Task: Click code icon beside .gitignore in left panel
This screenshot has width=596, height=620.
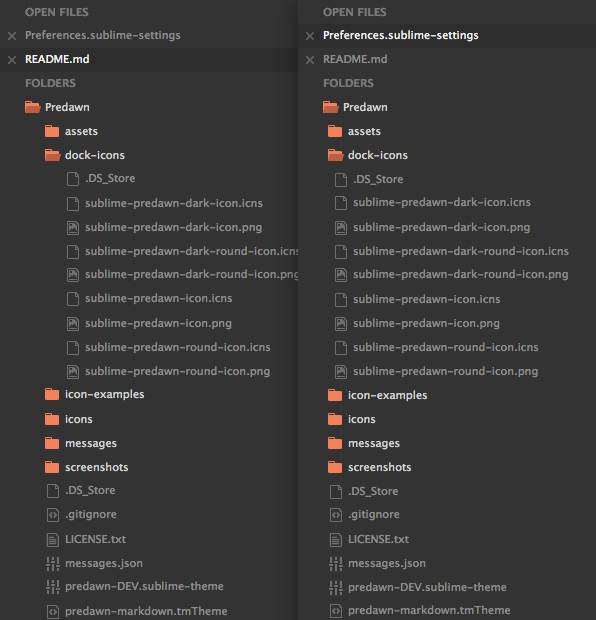Action: coord(53,515)
